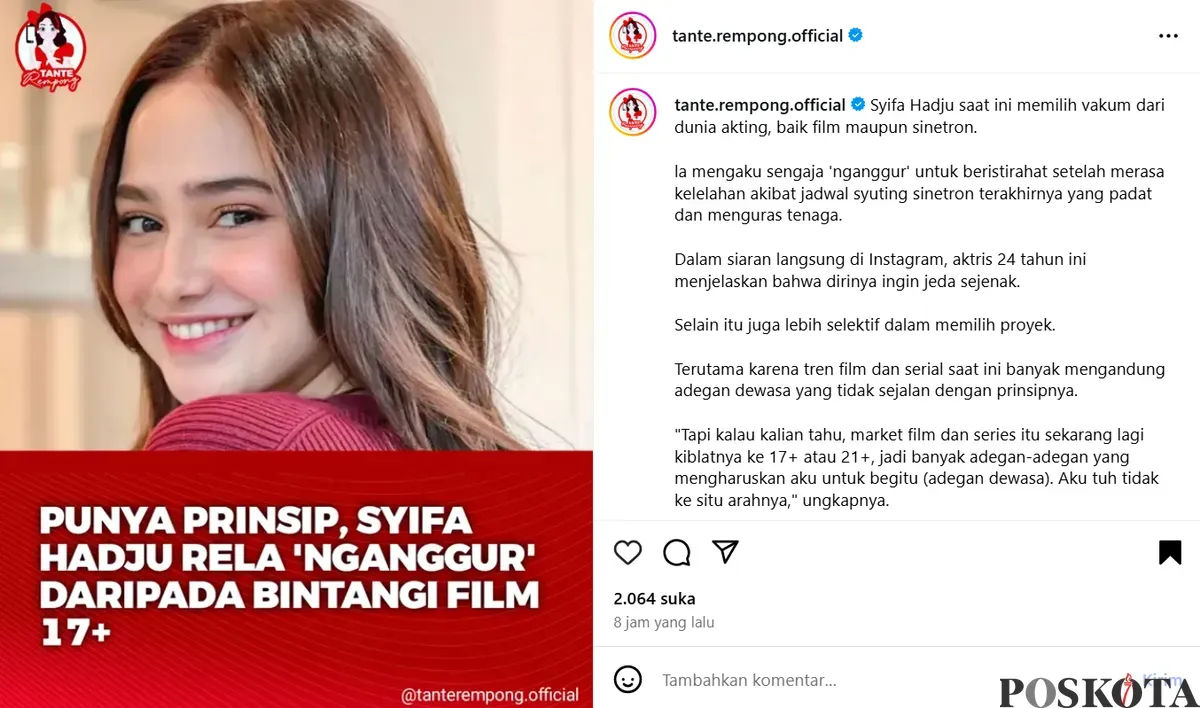Click the Tante Rempong logo on the image

point(51,49)
